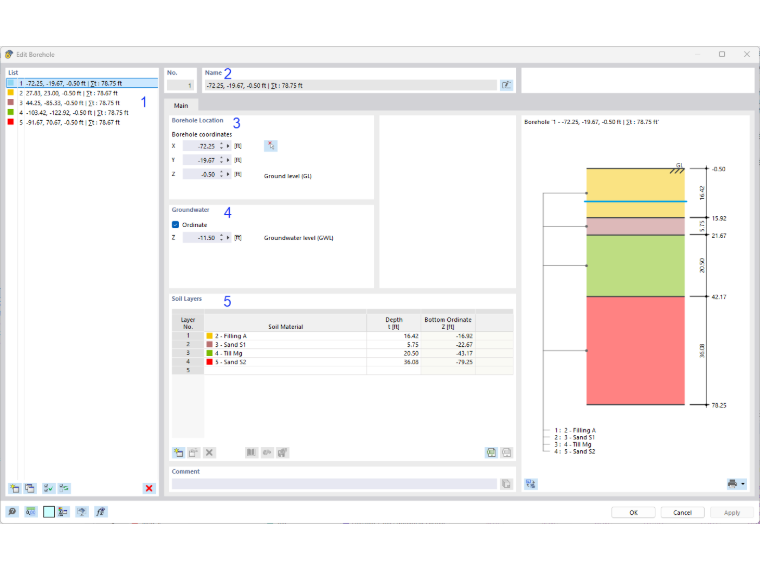760x570 pixels.
Task: Click the Apply button
Action: pyautogui.click(x=732, y=512)
